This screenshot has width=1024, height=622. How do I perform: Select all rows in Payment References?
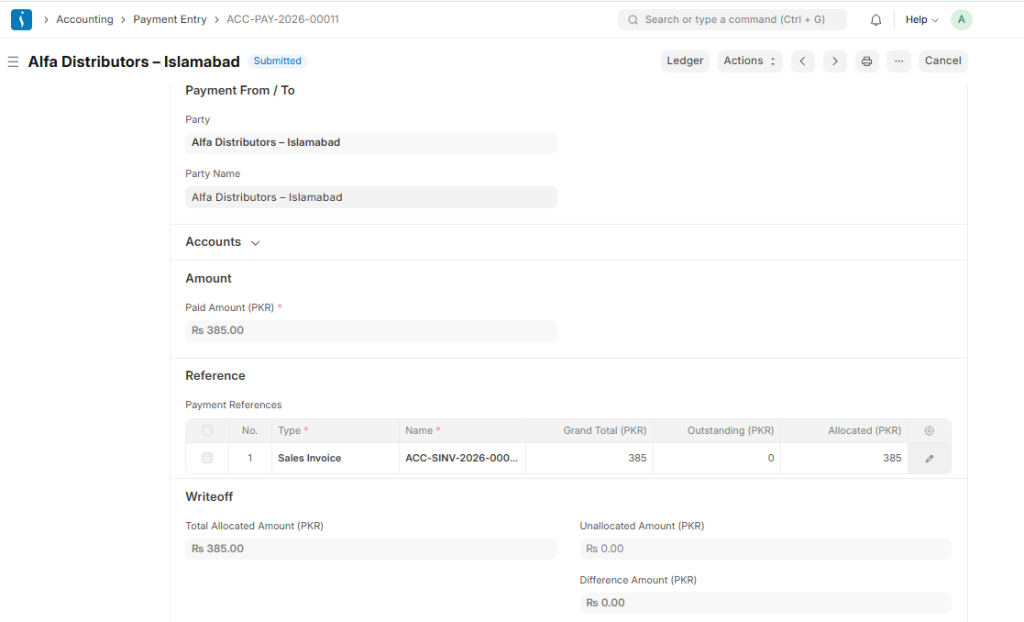(x=209, y=430)
